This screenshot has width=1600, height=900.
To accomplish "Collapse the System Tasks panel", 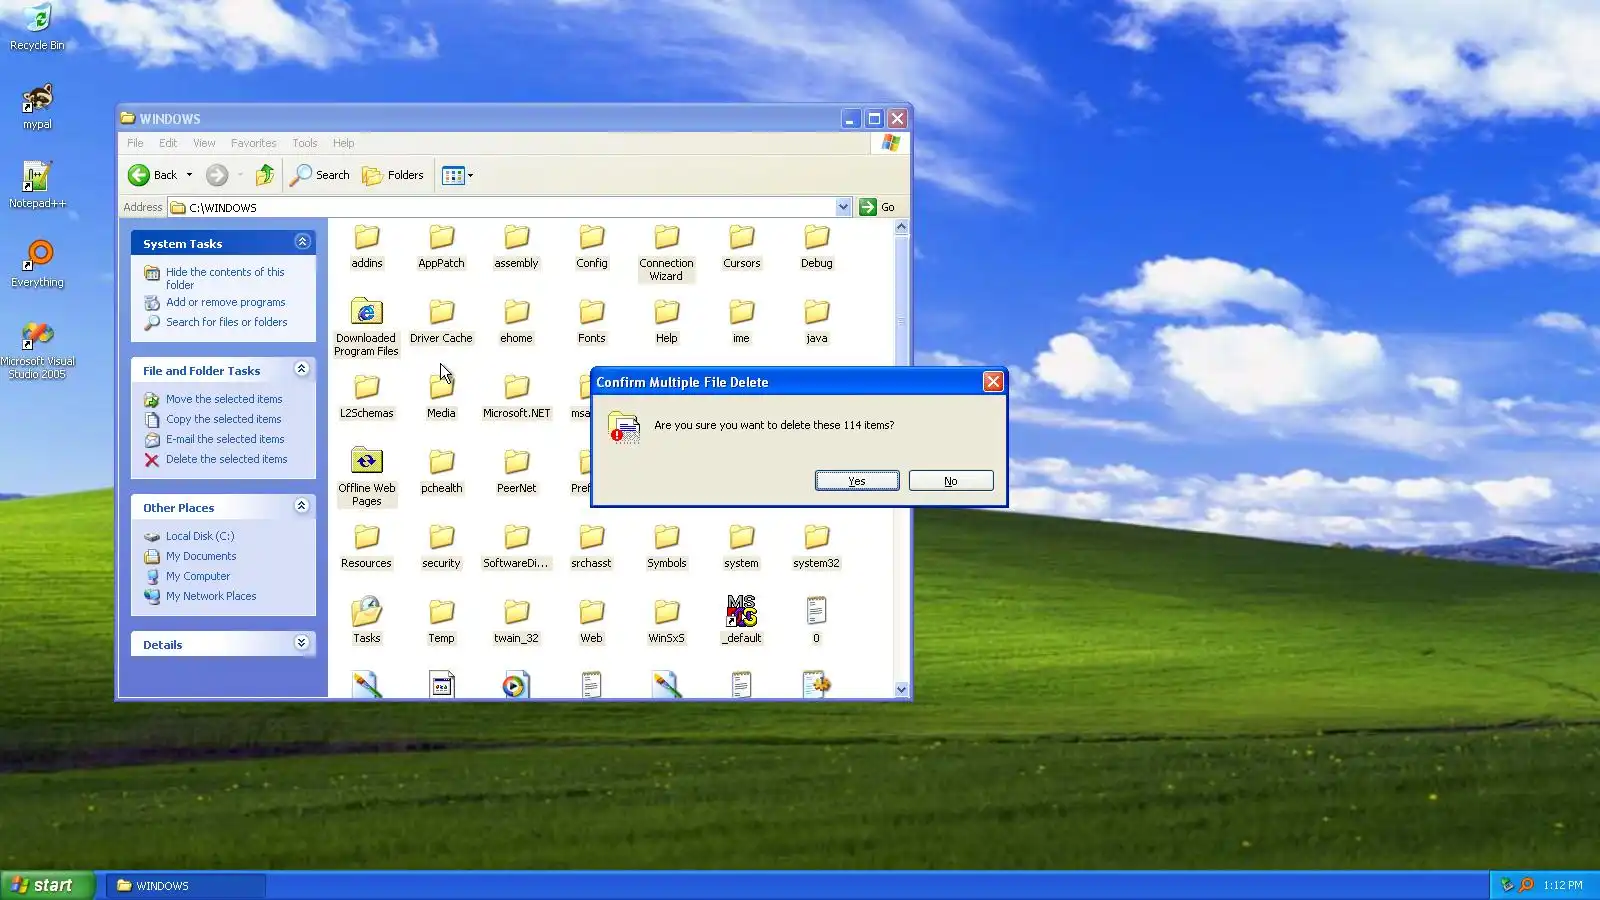I will 302,242.
